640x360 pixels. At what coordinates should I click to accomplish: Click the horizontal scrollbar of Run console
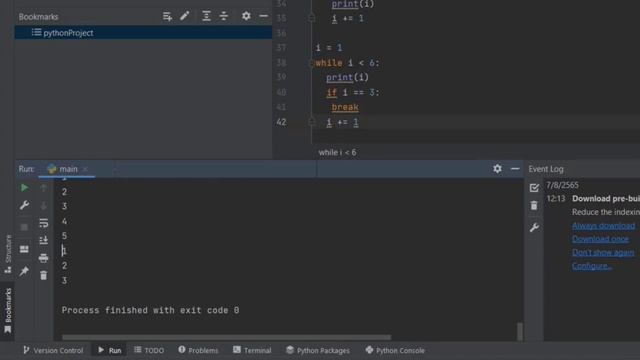pyautogui.click(x=227, y=337)
